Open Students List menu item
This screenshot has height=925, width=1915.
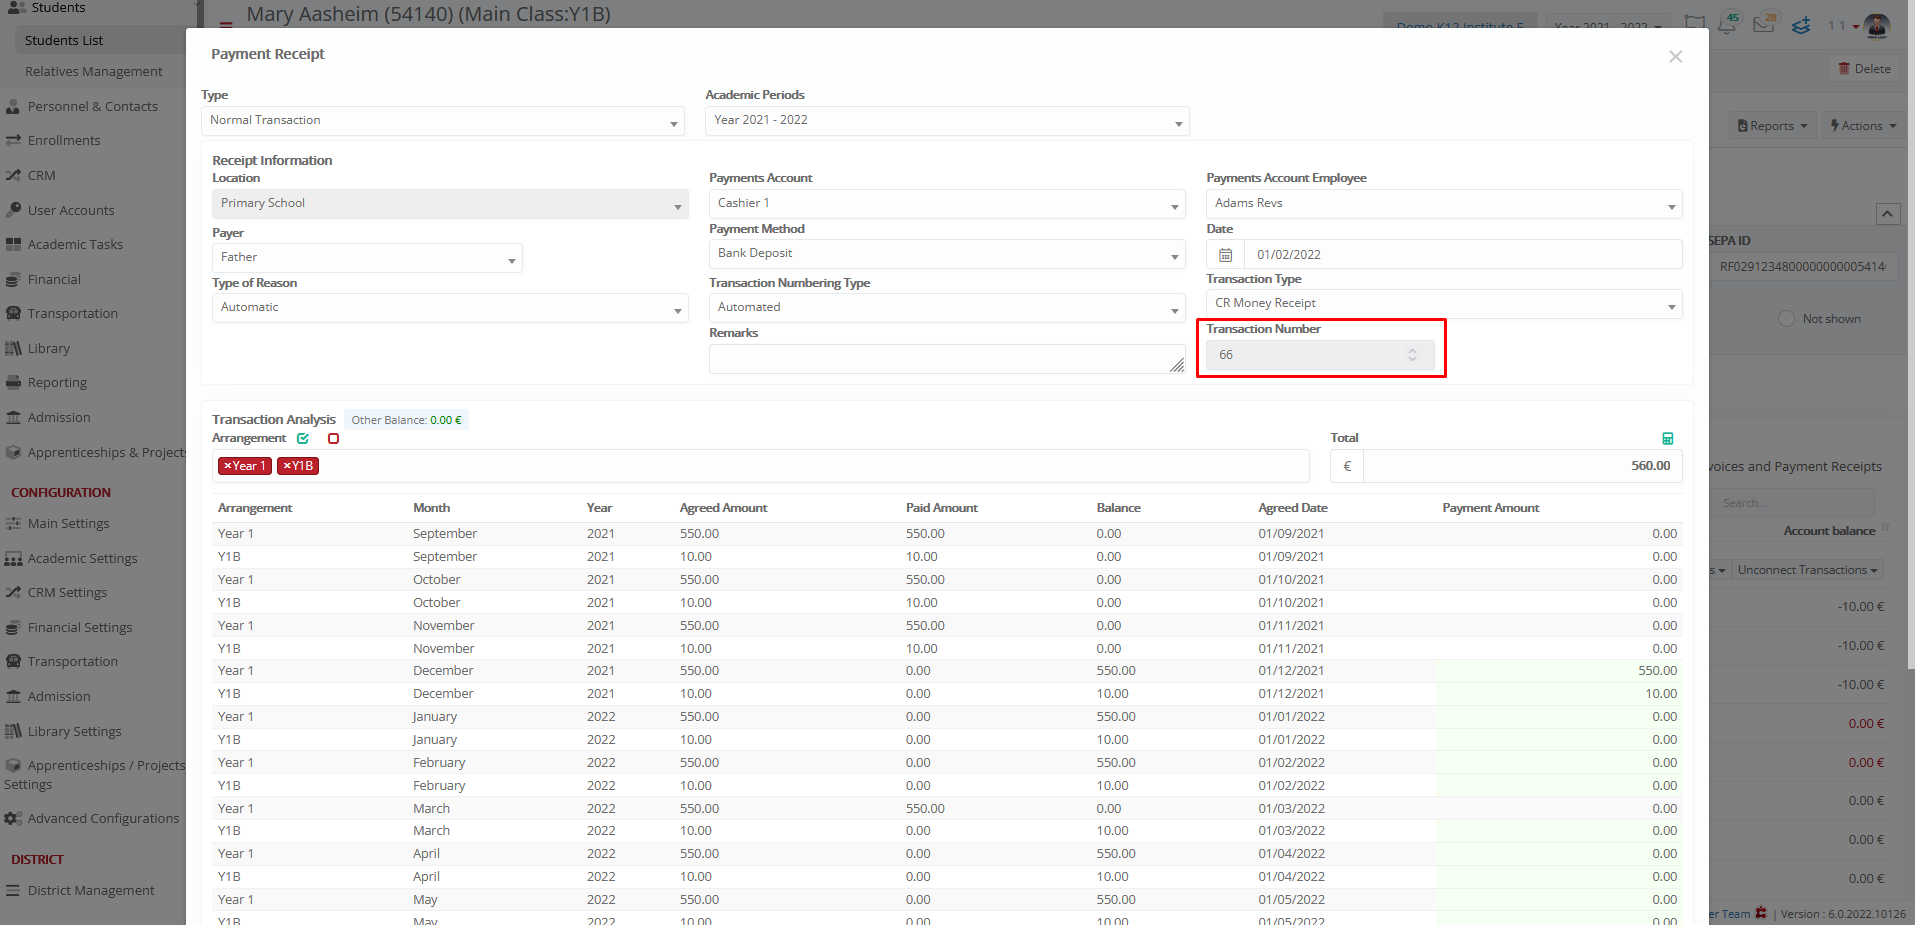64,40
